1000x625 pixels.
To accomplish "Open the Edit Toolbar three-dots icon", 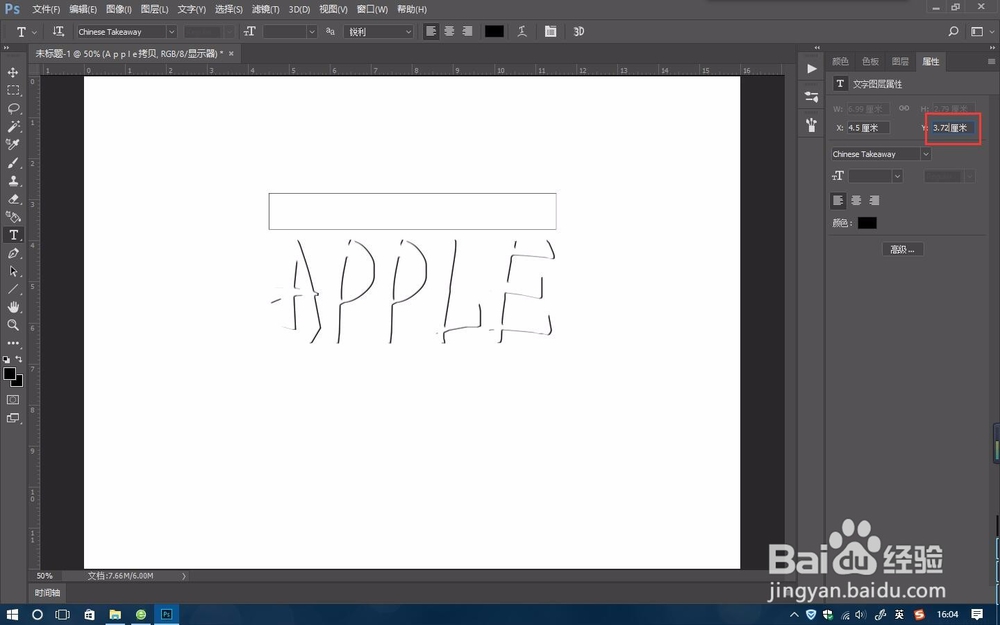I will 13,343.
